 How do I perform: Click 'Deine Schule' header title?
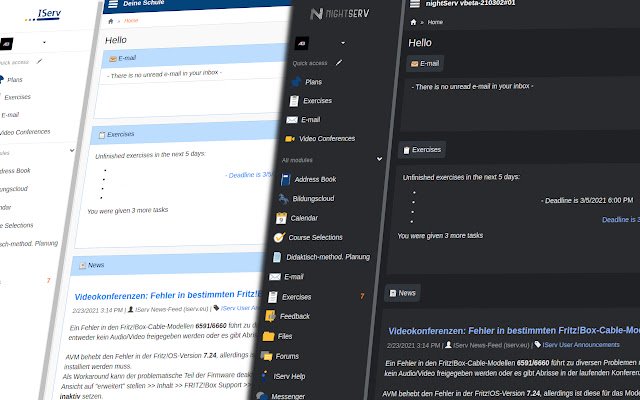[144, 3]
